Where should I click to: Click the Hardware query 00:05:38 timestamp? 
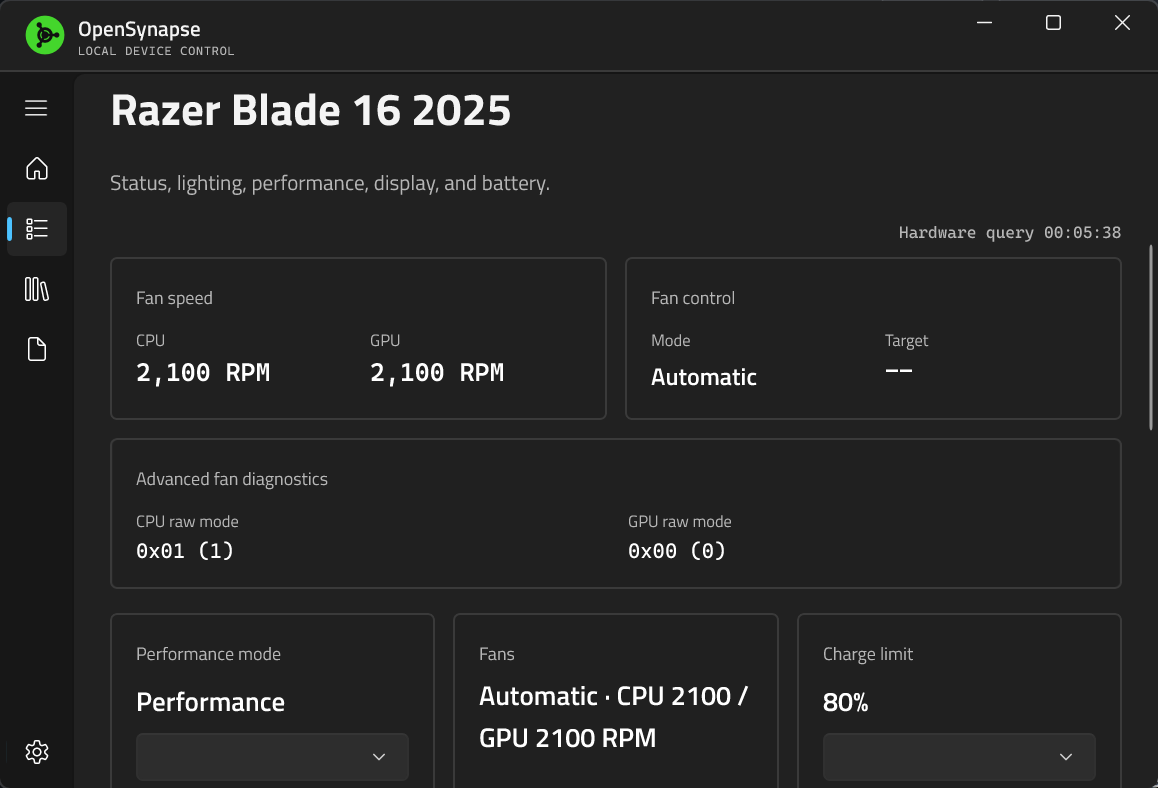tap(1010, 233)
